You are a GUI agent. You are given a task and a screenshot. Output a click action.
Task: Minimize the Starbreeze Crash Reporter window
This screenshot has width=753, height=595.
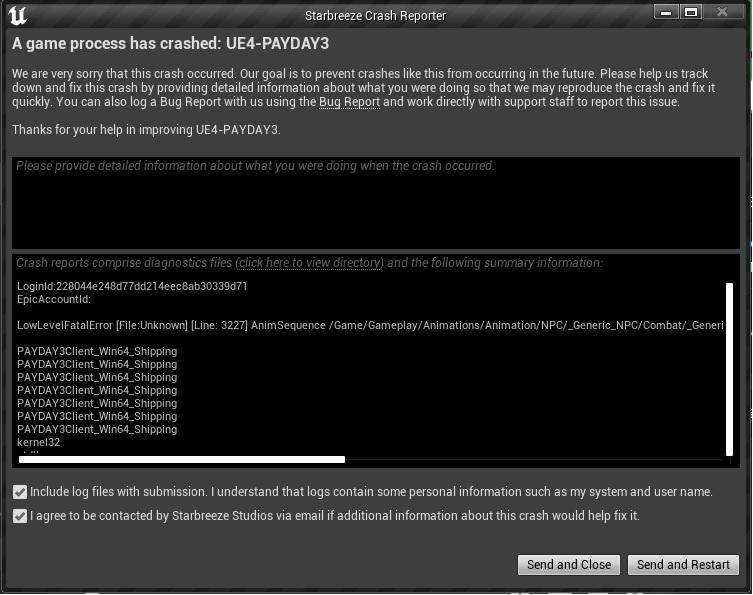click(666, 12)
